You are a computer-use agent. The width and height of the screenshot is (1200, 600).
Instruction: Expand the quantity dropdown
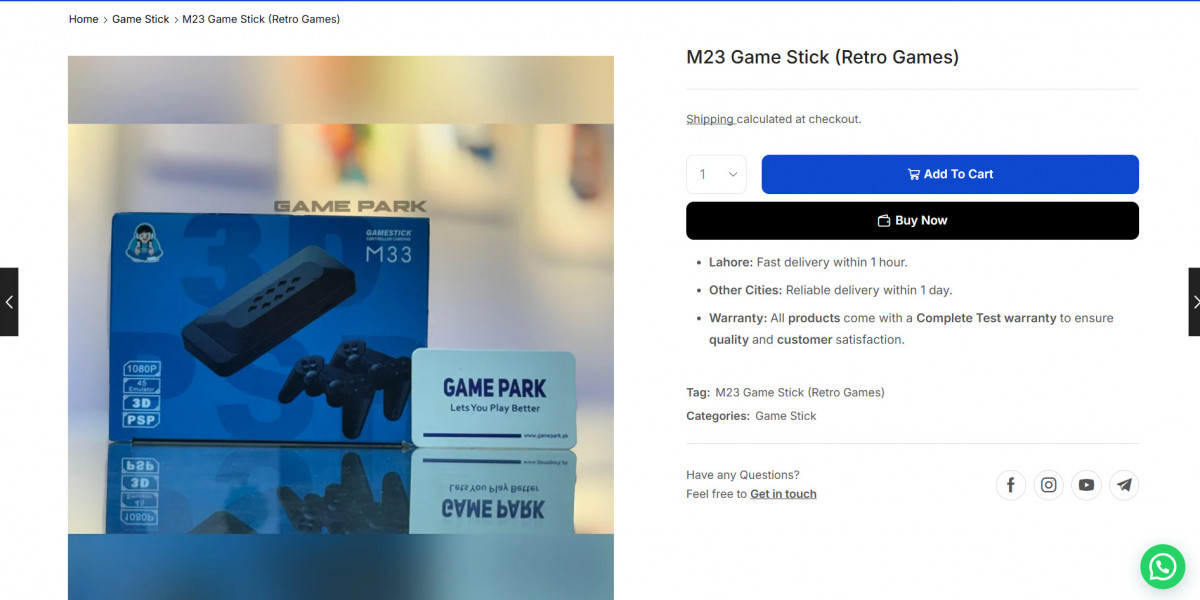tap(716, 174)
